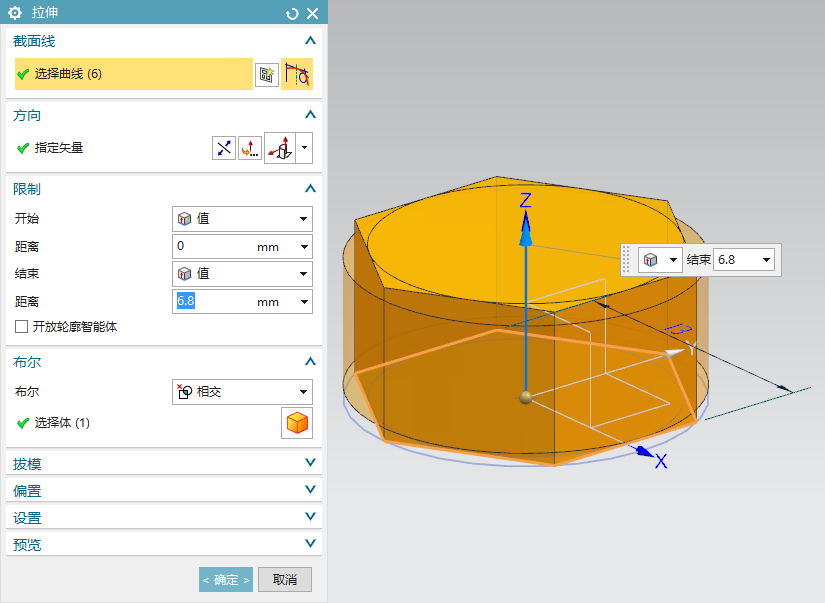Click the gold origin sphere in the viewport
The image size is (825, 603).
point(526,397)
